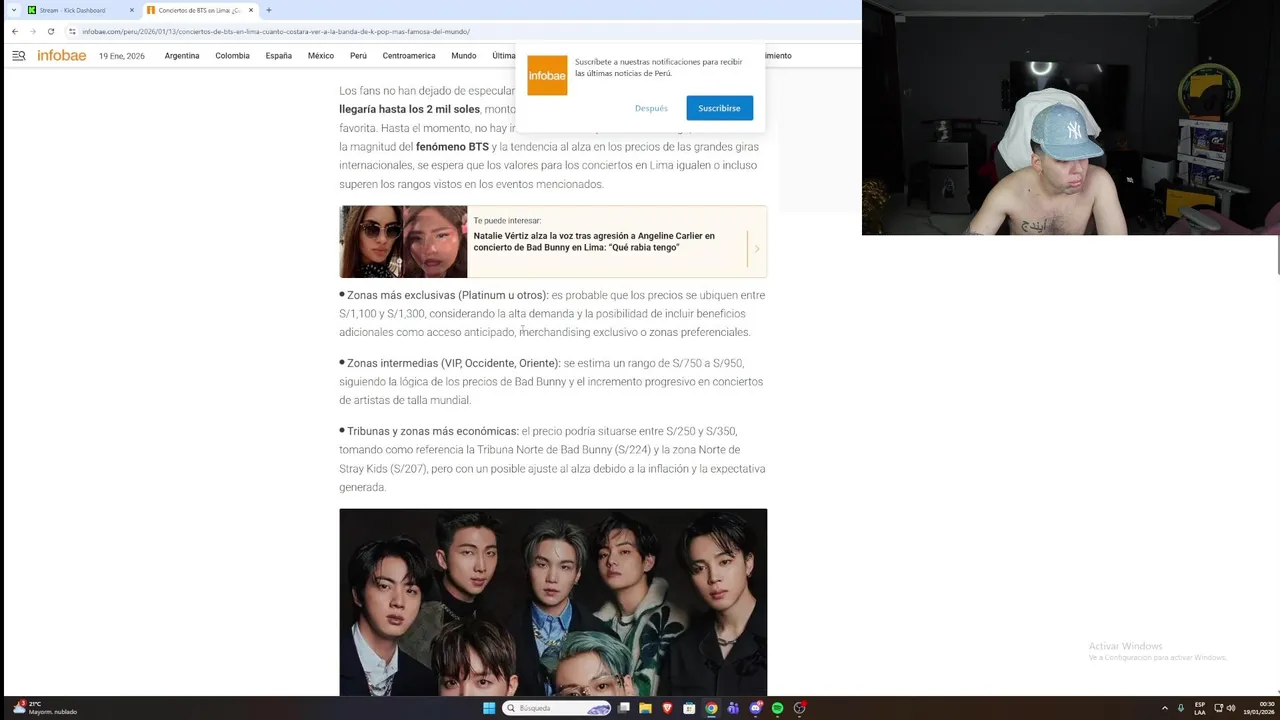The height and width of the screenshot is (720, 1280).
Task: Open Natalie Vértiz related article link
Action: pos(594,242)
